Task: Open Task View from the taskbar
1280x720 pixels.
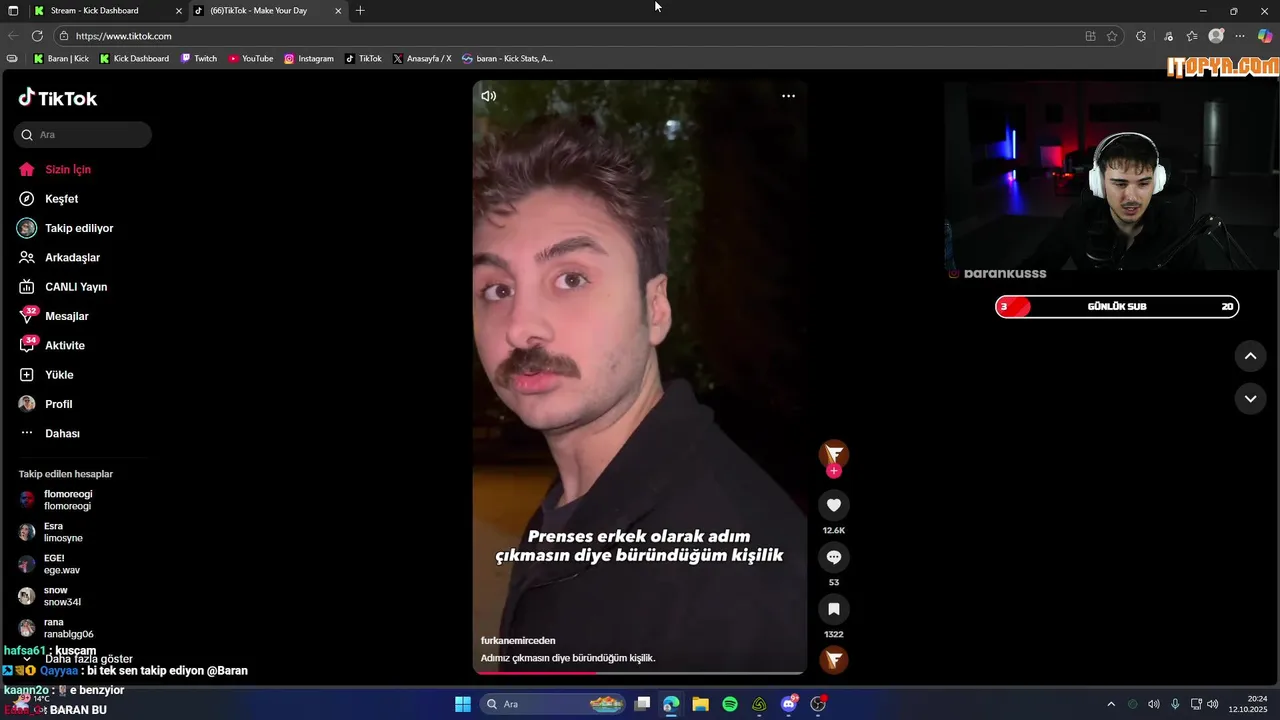Action: click(x=642, y=704)
